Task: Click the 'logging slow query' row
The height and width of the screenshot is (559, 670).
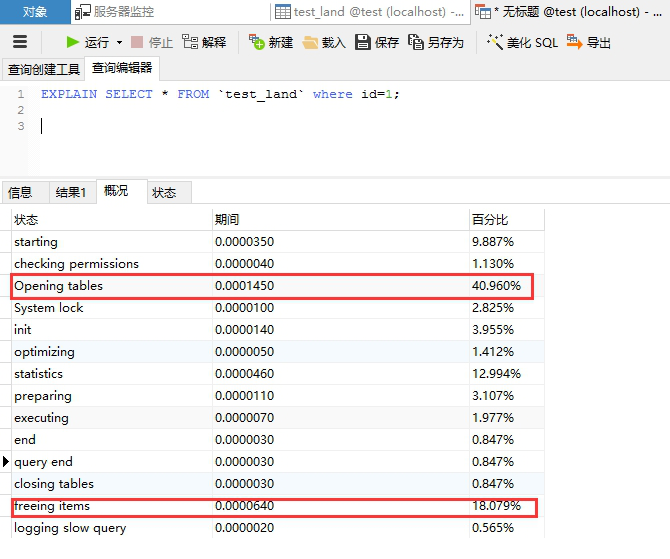Action: [278, 528]
